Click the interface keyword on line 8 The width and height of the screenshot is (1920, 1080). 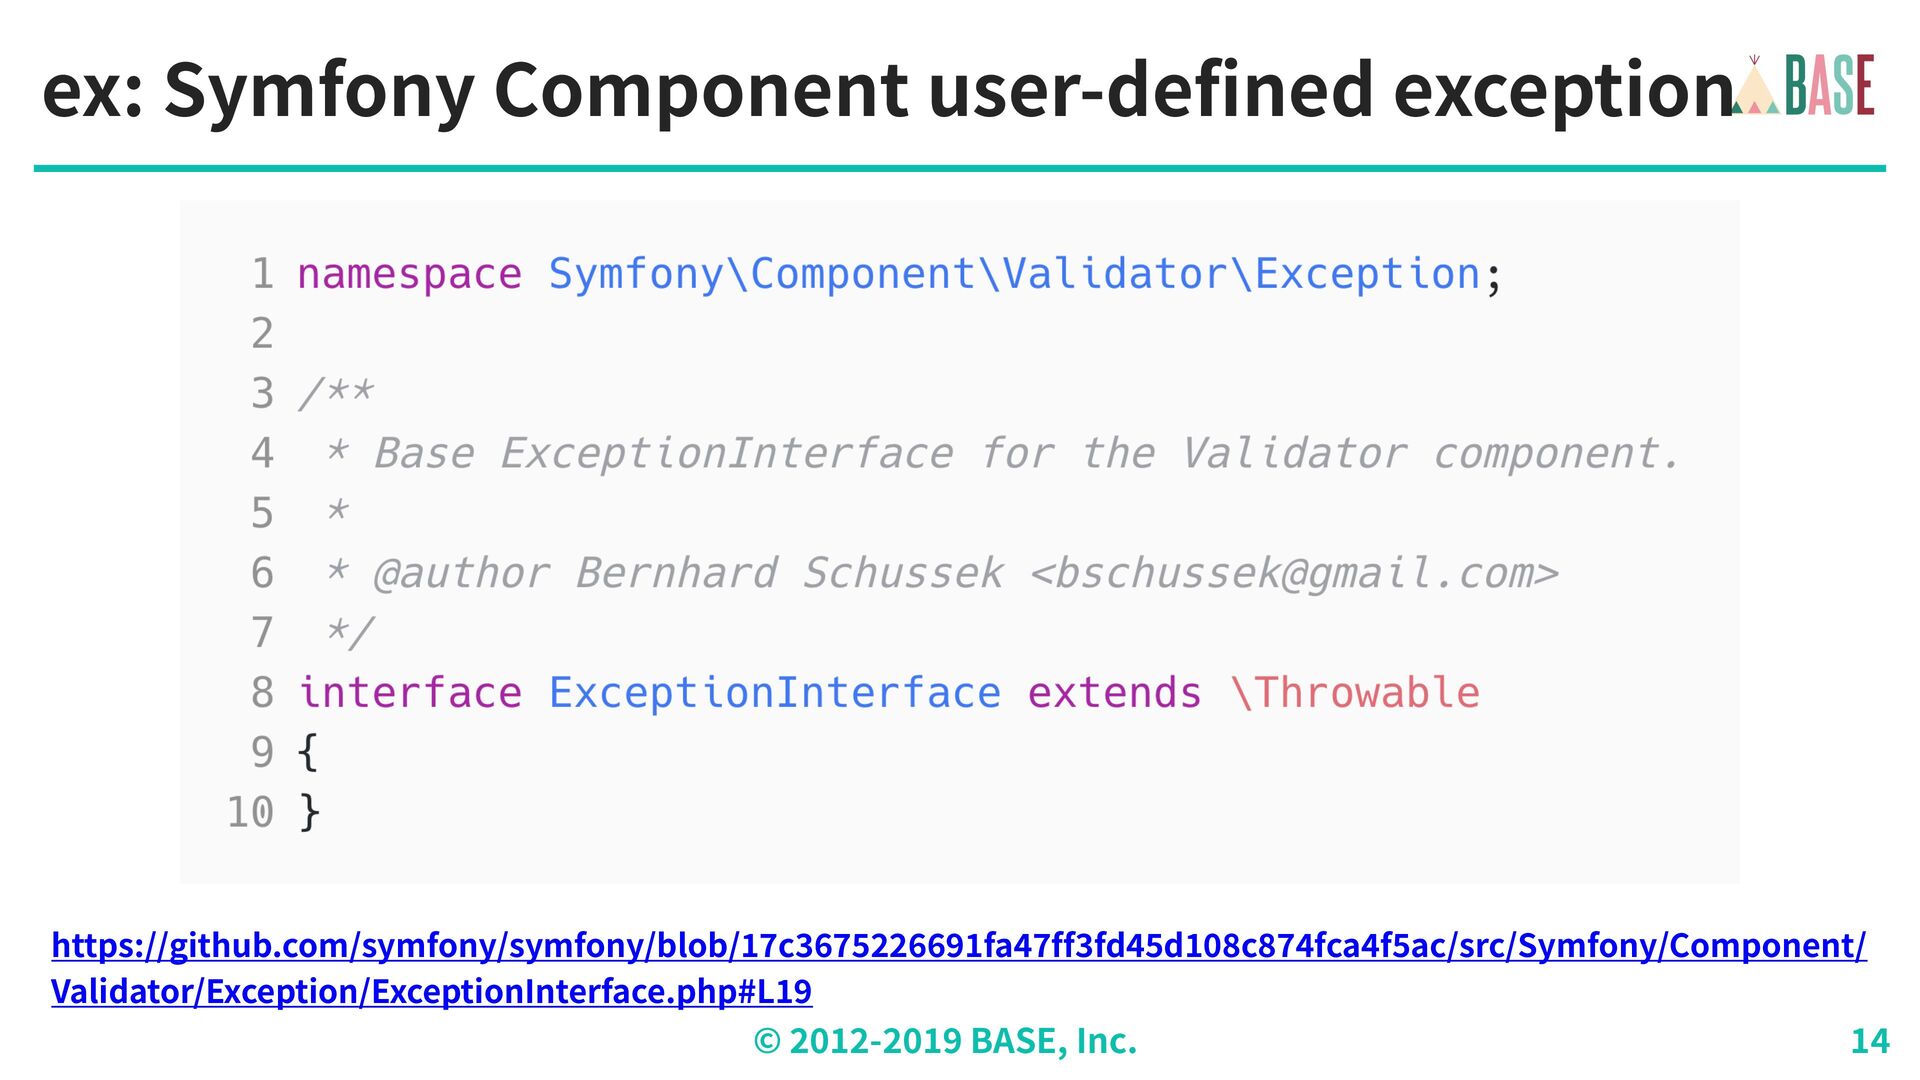410,693
